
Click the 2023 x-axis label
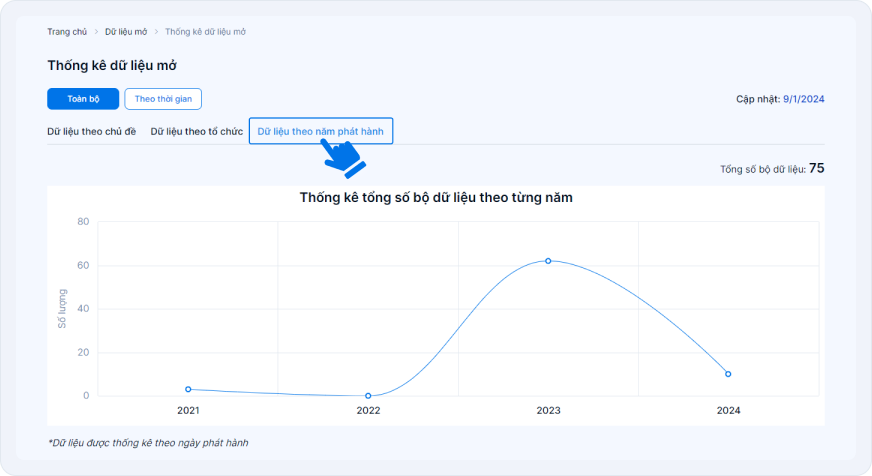tap(548, 411)
